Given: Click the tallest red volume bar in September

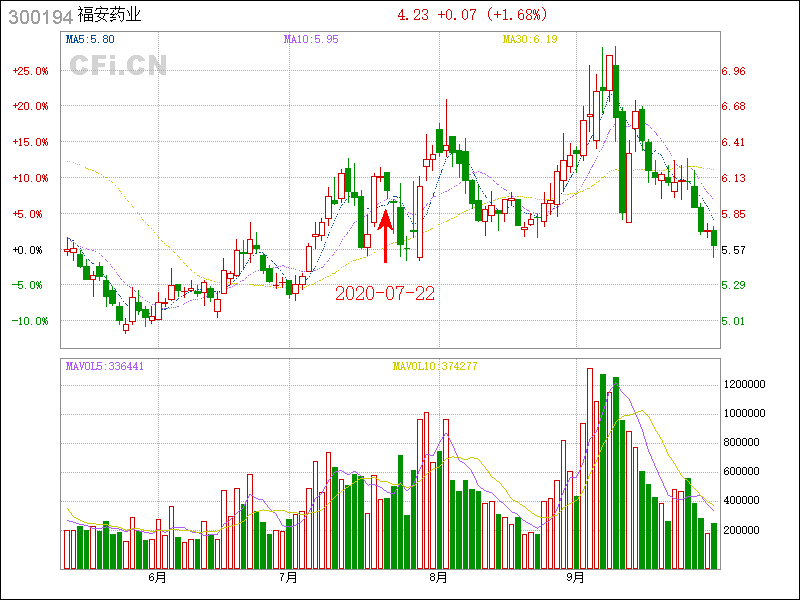Looking at the screenshot, I should coord(590,468).
